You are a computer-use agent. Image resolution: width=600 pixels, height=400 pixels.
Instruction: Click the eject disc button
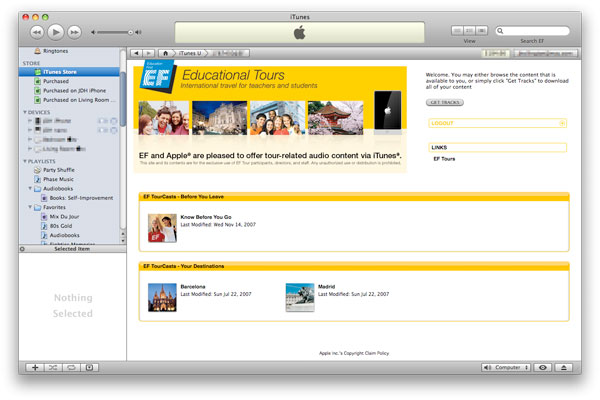[564, 367]
